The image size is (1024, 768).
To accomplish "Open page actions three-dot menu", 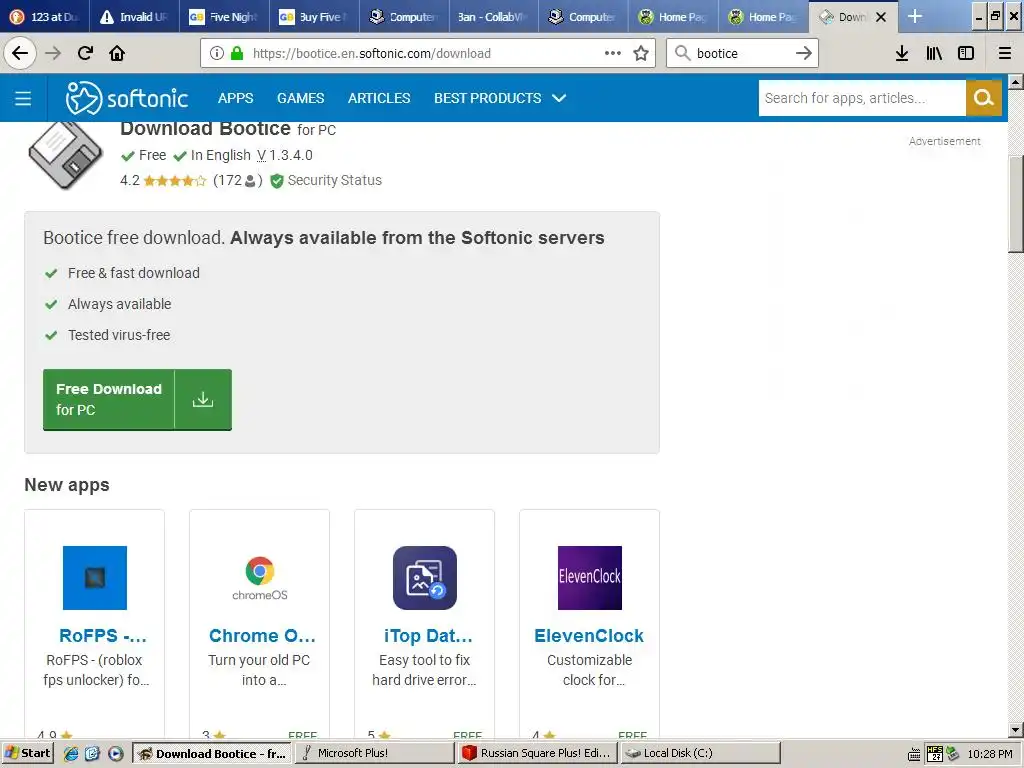I will (x=613, y=53).
